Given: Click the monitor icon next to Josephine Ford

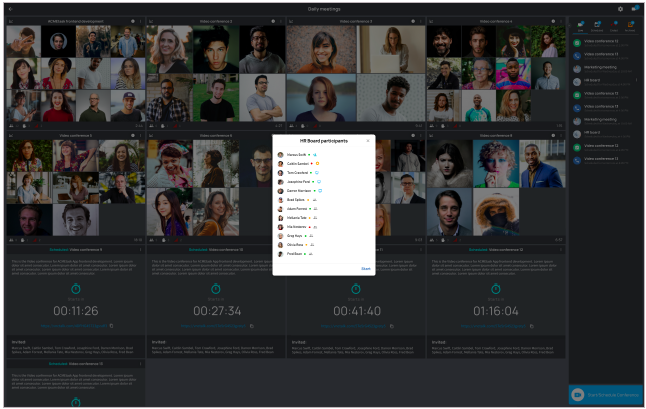Looking at the screenshot, I should [319, 182].
